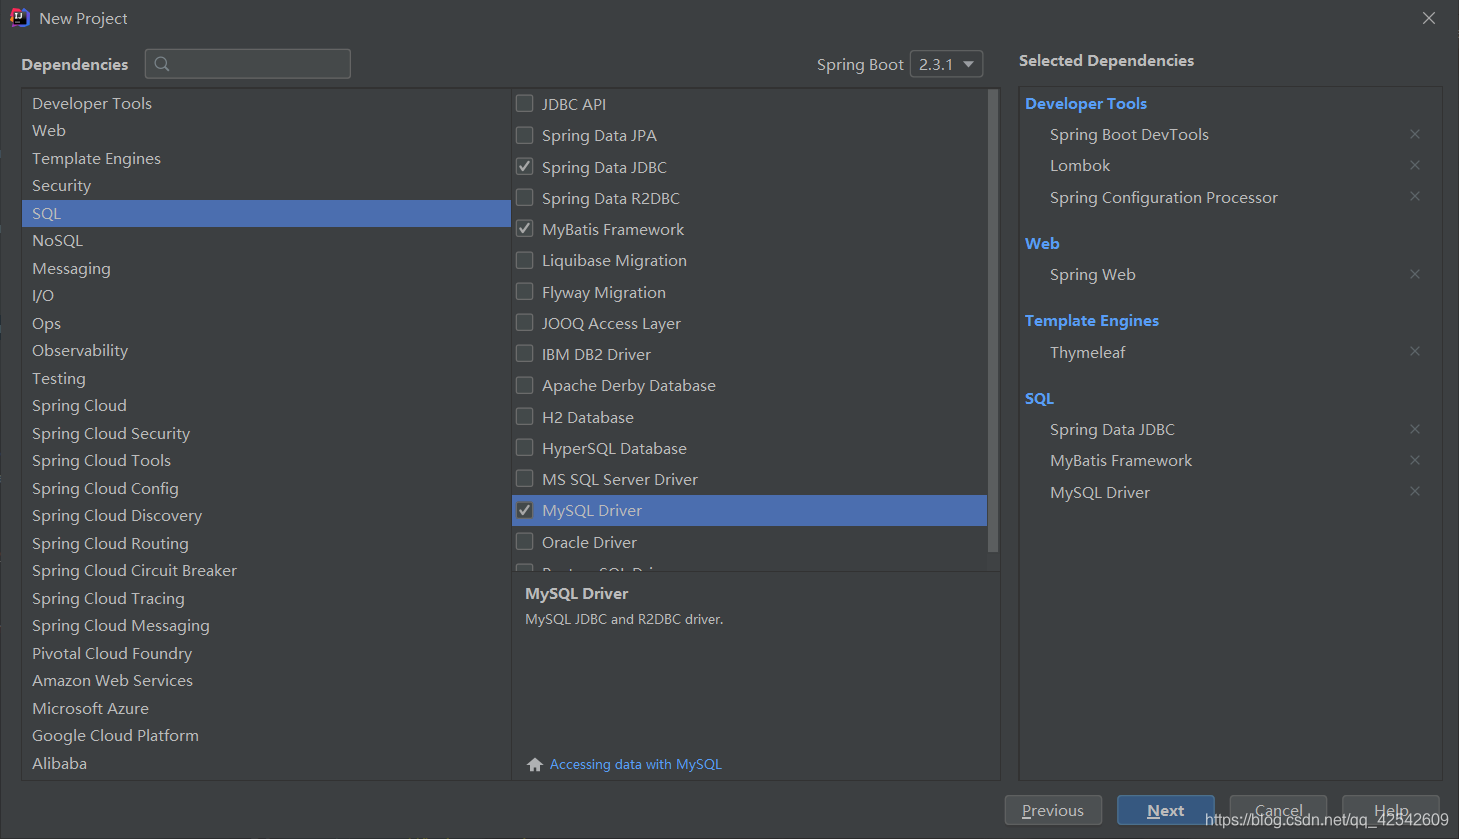1459x839 pixels.
Task: Select the Security category
Action: (x=266, y=186)
